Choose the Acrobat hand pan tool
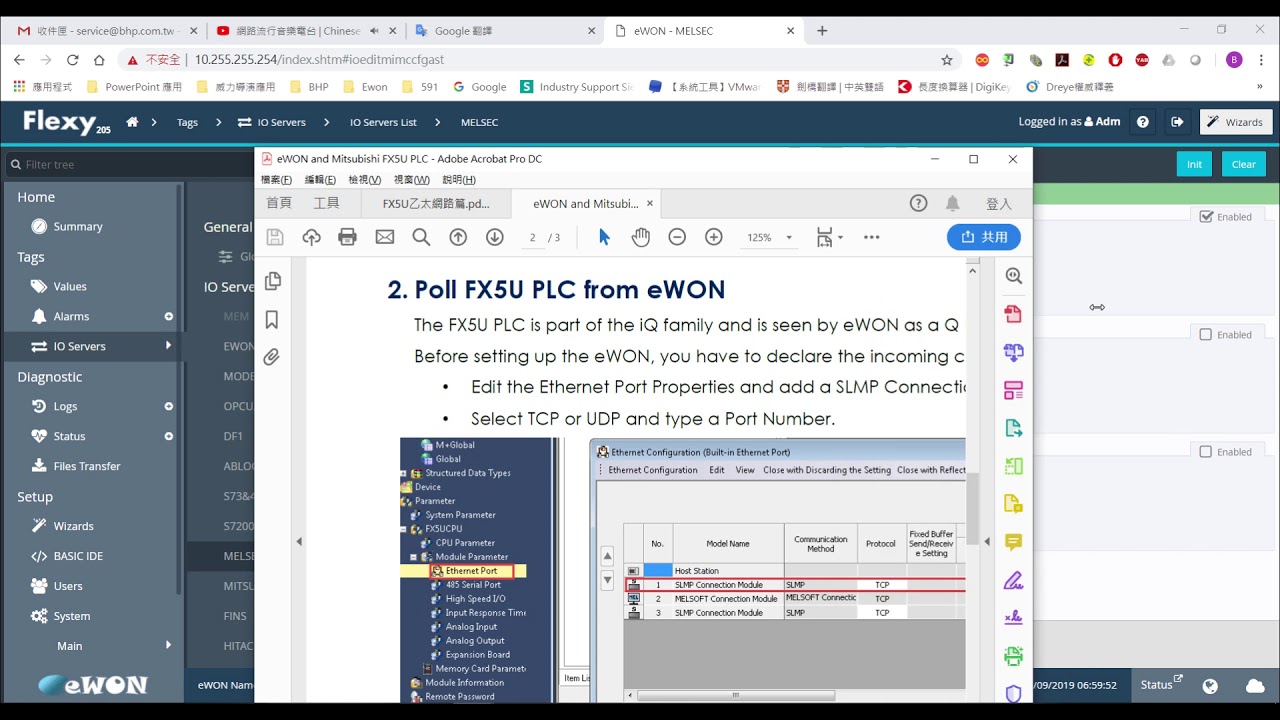 tap(640, 237)
